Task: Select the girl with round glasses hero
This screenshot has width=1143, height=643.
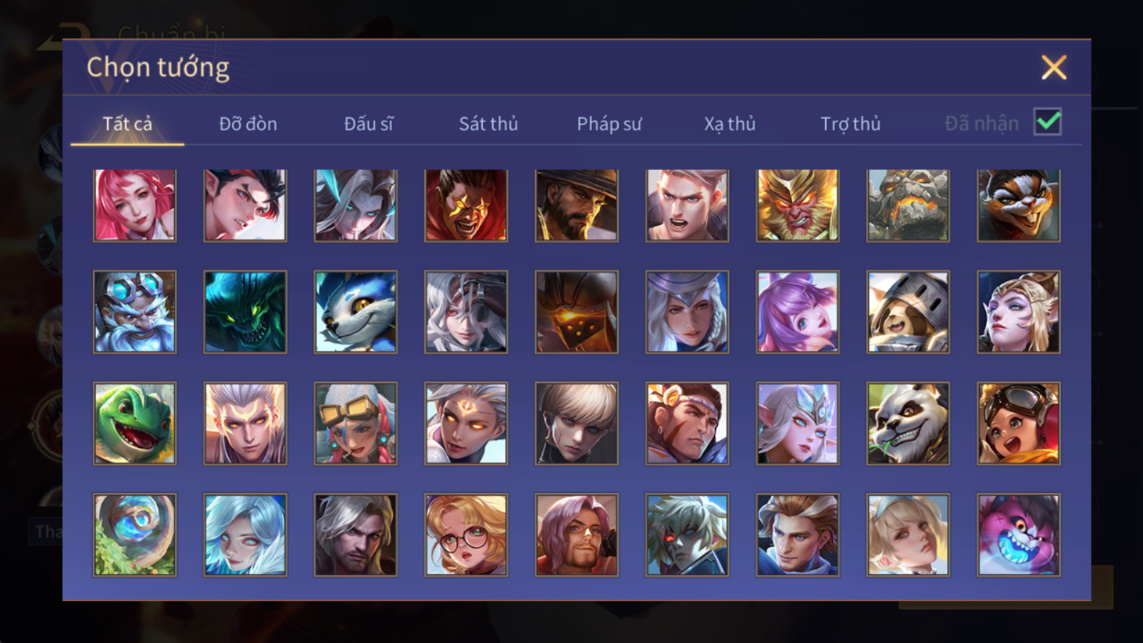Action: (466, 534)
